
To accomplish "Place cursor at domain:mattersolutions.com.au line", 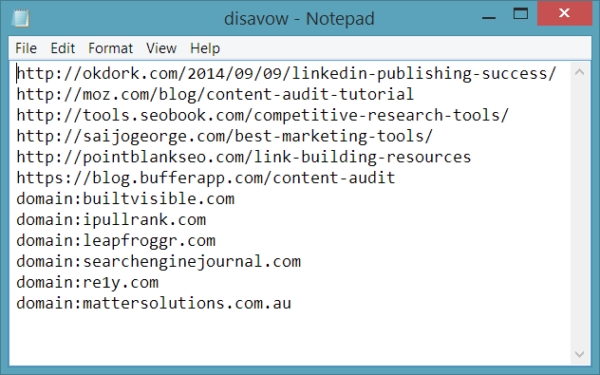I will click(x=154, y=303).
